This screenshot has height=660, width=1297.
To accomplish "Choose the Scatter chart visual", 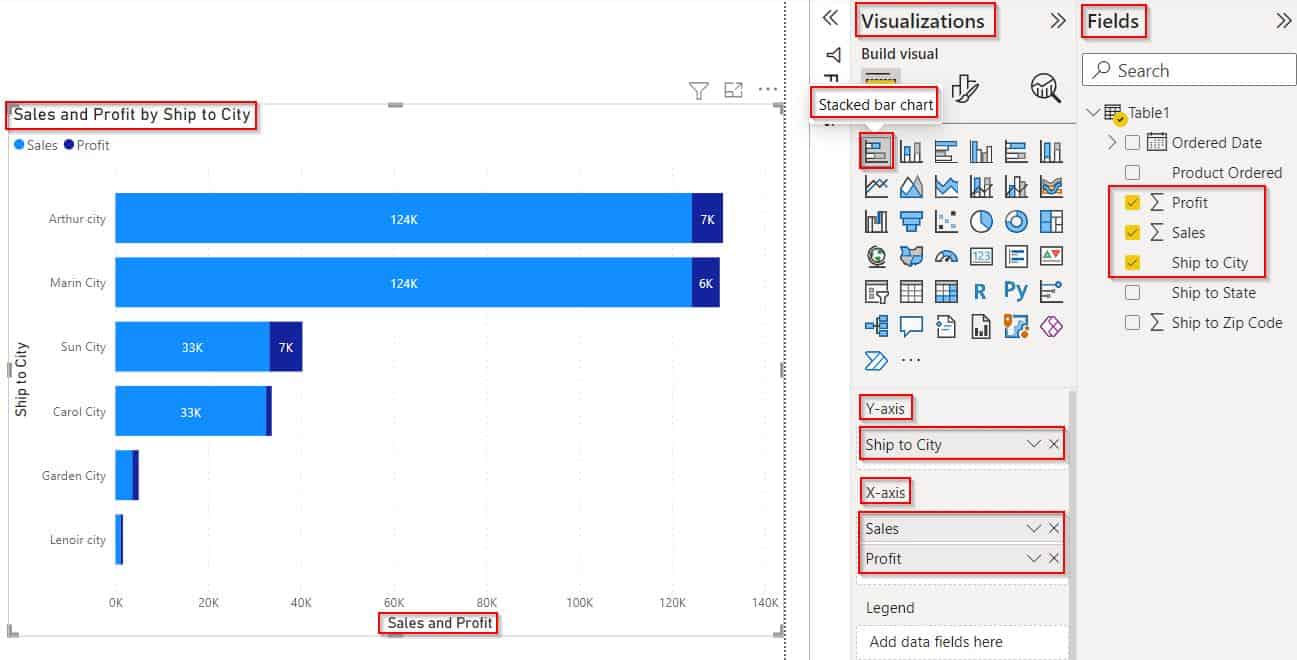I will pos(946,221).
